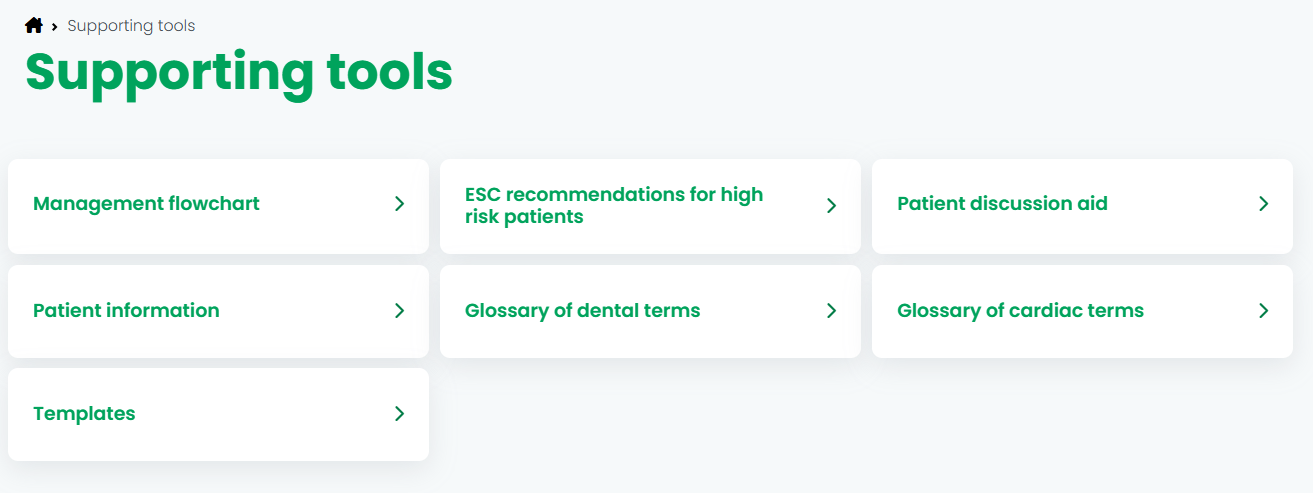Click the arrow on ESC recommendations card
The image size is (1313, 493).
pos(831,205)
